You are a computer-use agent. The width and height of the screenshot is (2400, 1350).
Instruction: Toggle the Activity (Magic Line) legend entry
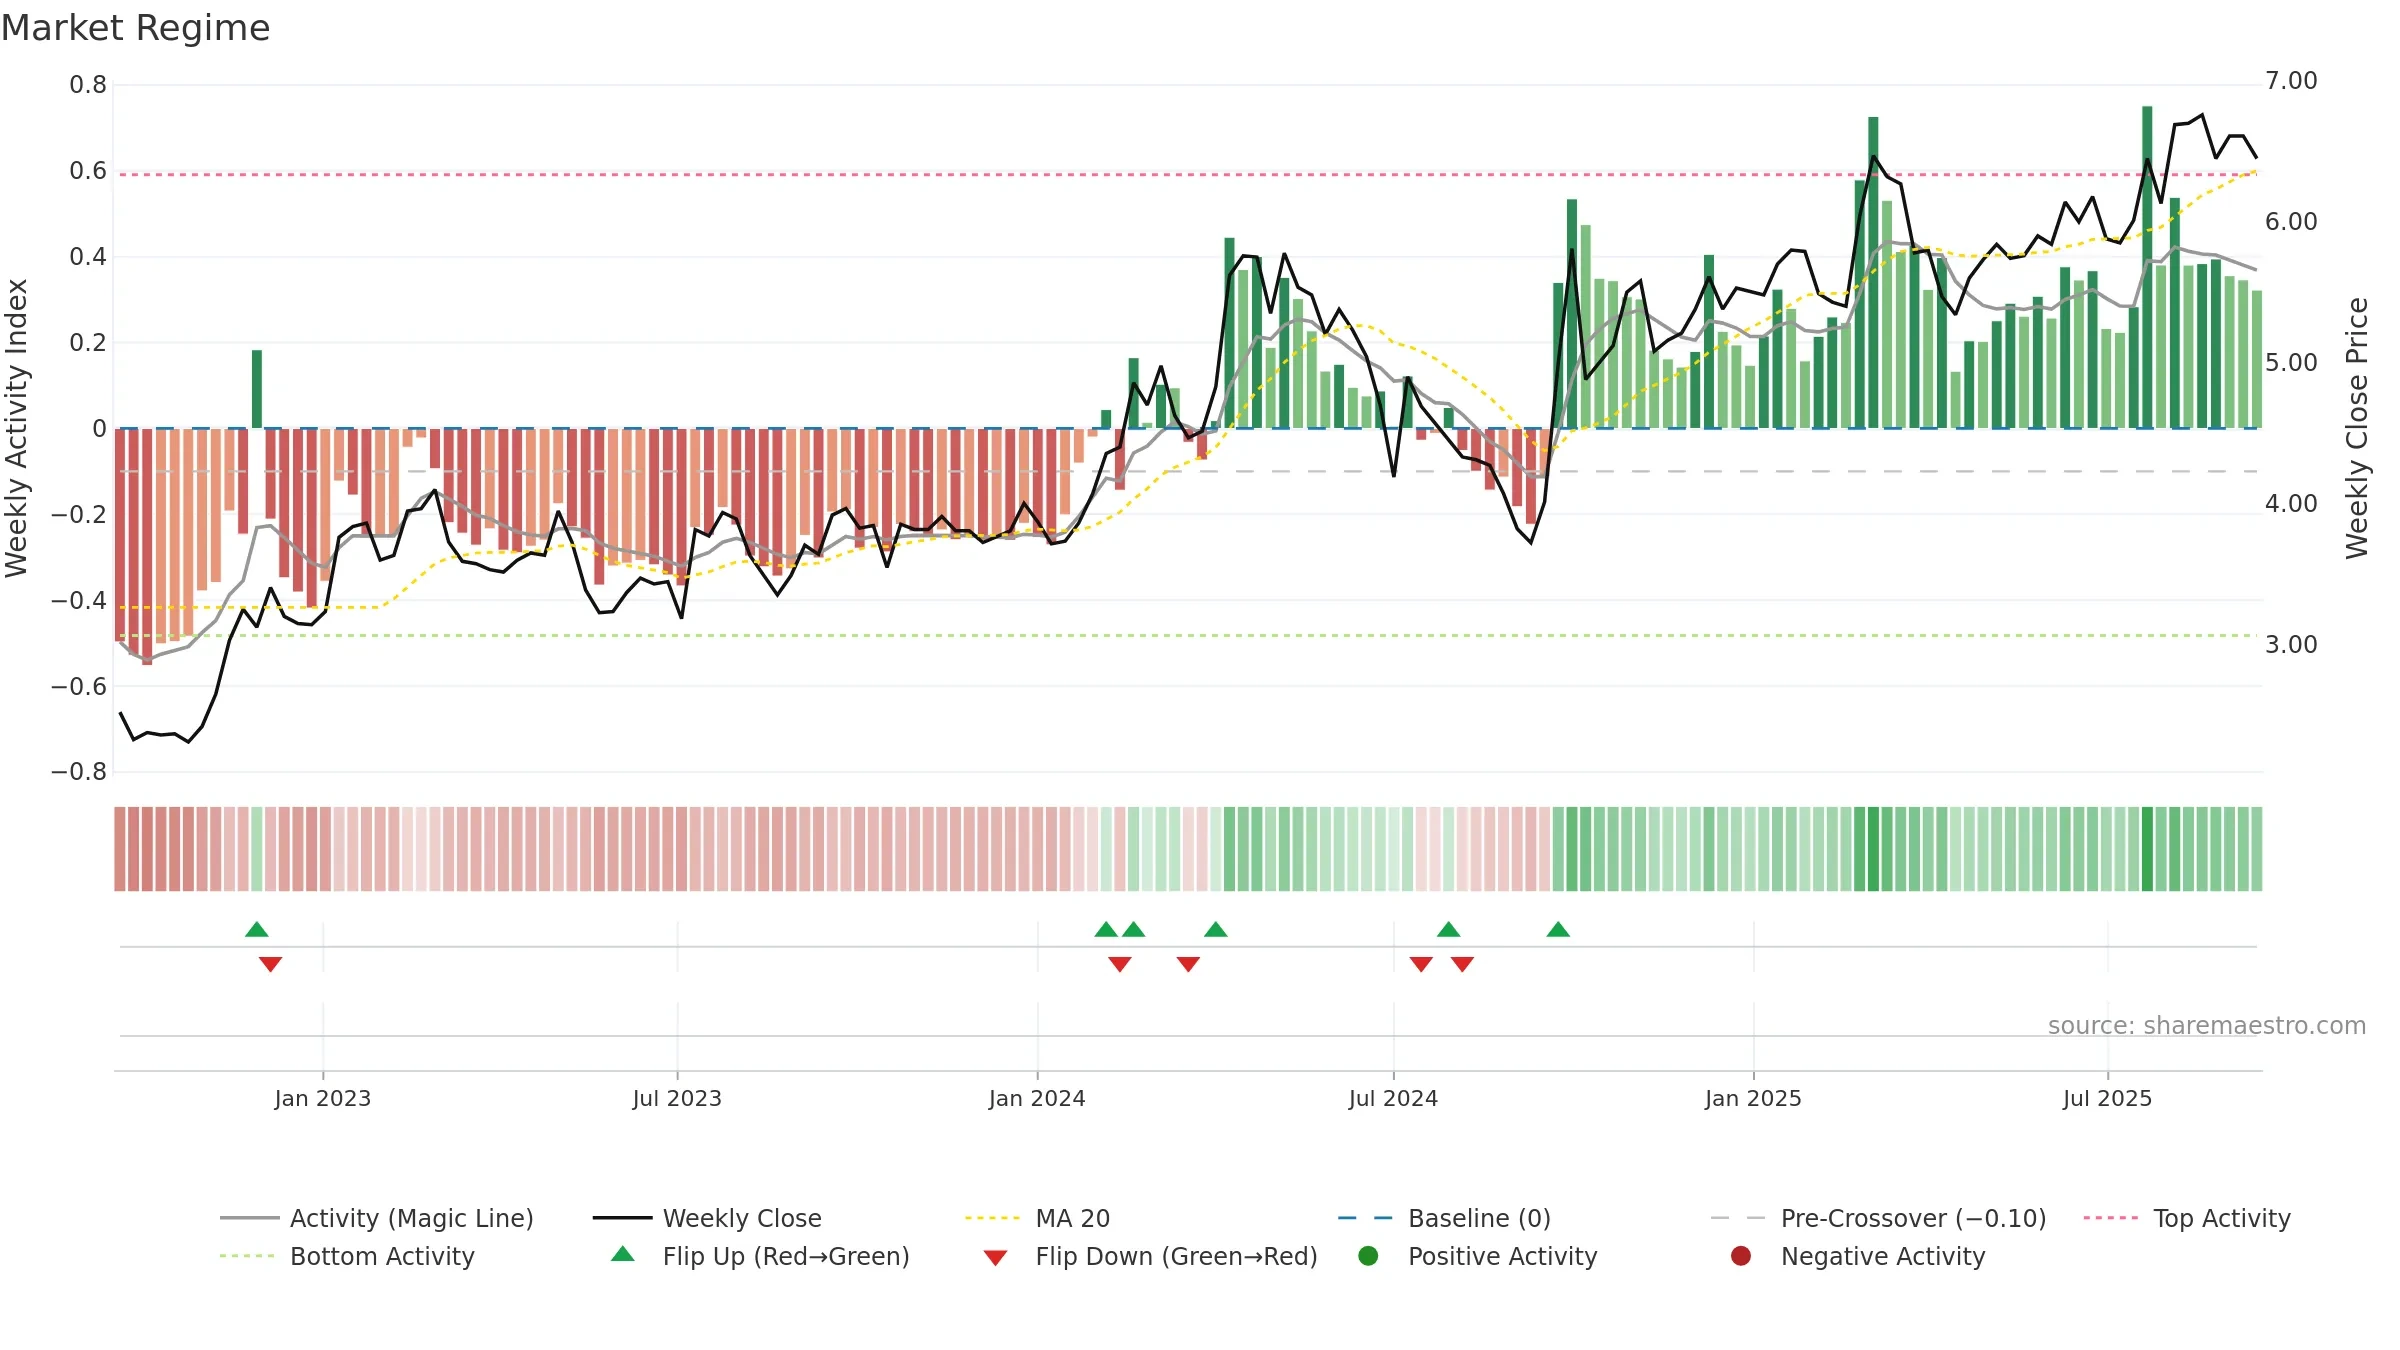click(x=377, y=1218)
